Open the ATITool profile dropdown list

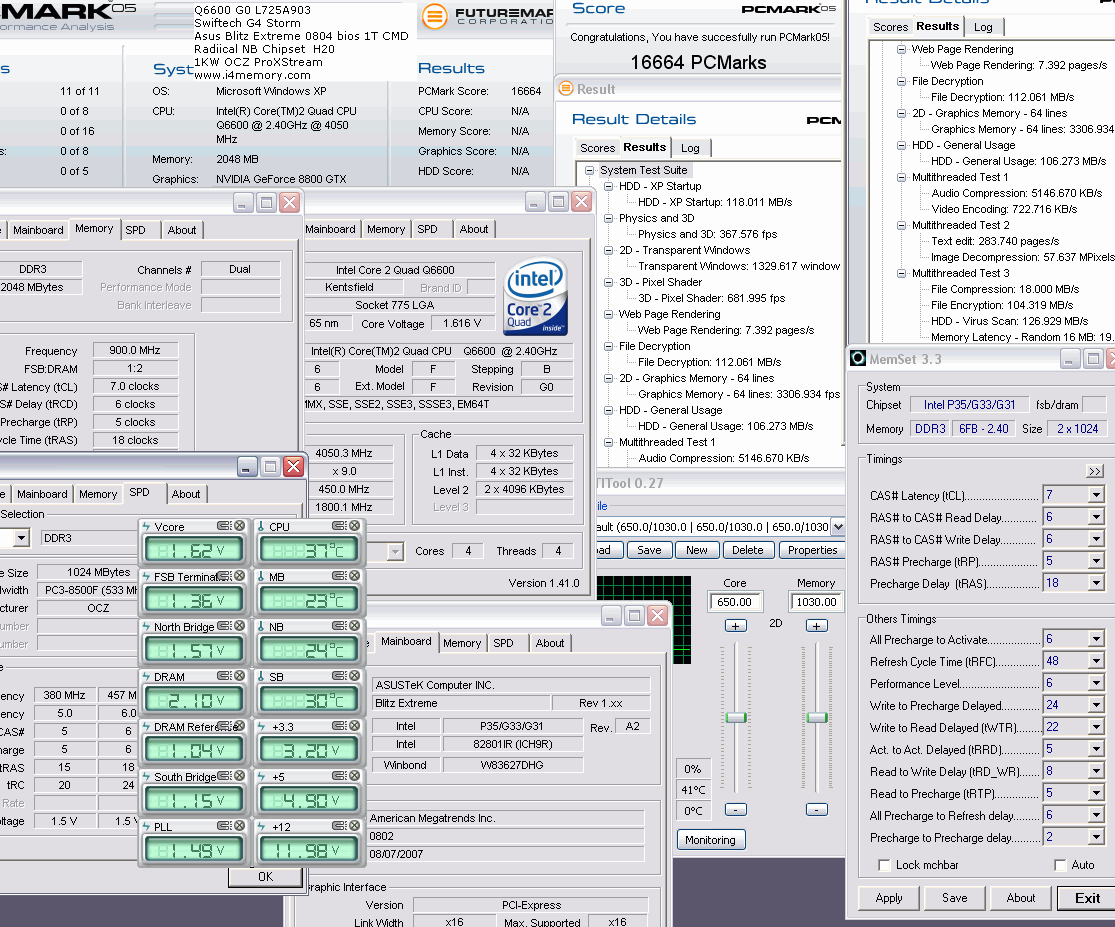pyautogui.click(x=838, y=527)
